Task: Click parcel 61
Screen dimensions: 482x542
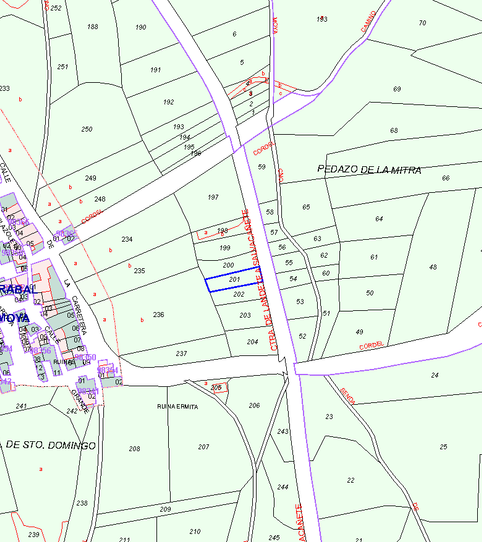Action: pos(374,257)
